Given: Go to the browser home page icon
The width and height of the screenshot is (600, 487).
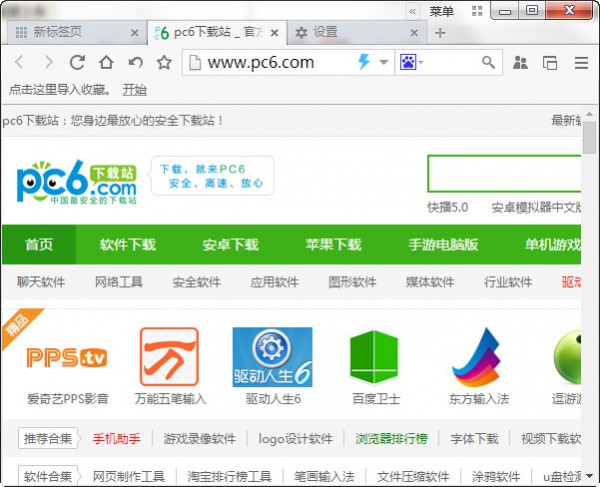Looking at the screenshot, I should pyautogui.click(x=106, y=62).
